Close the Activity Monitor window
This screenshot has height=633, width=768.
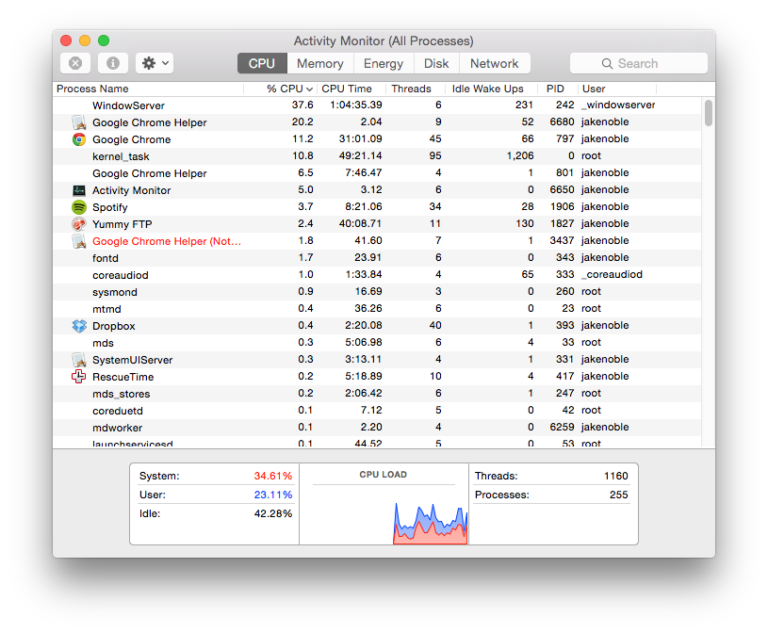[x=66, y=41]
